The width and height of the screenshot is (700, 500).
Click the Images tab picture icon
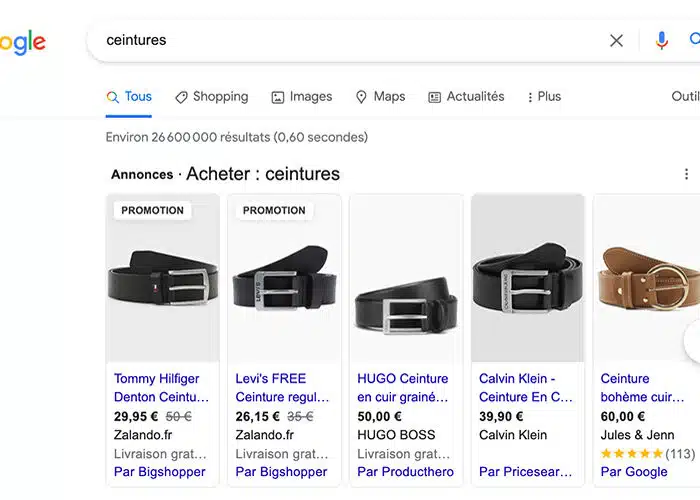(278, 97)
